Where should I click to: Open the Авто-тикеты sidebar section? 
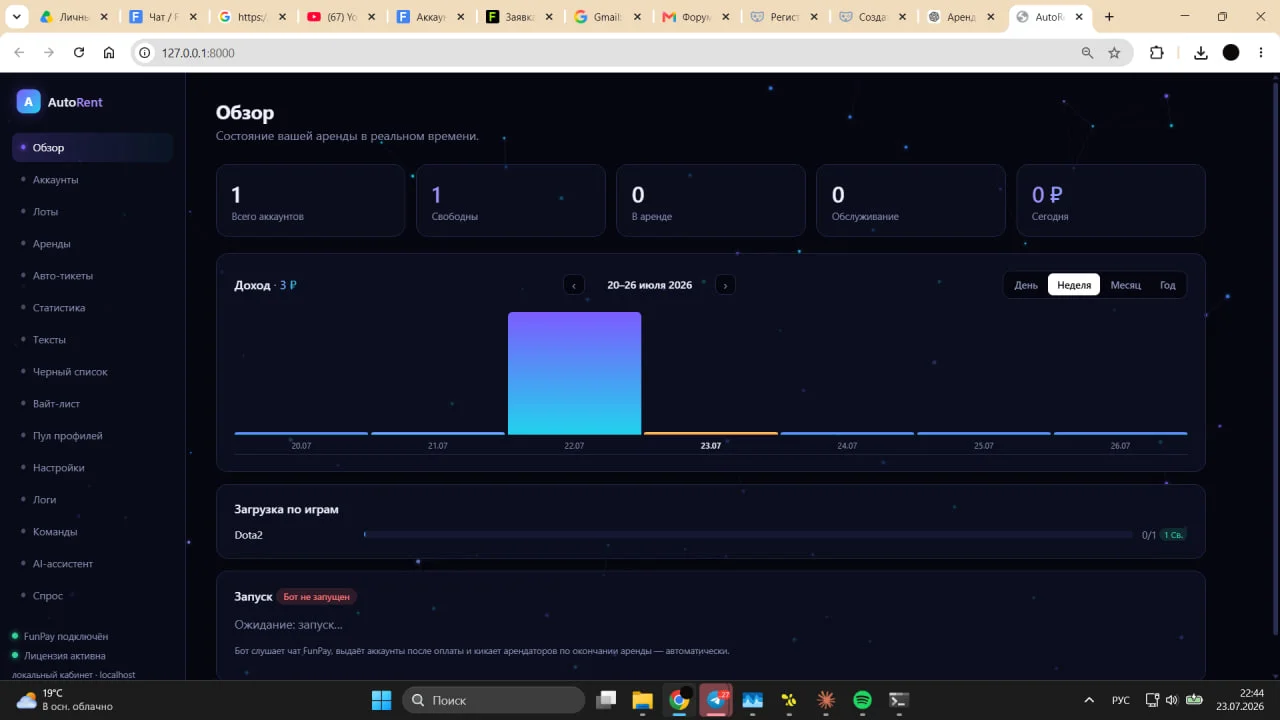(x=92, y=276)
